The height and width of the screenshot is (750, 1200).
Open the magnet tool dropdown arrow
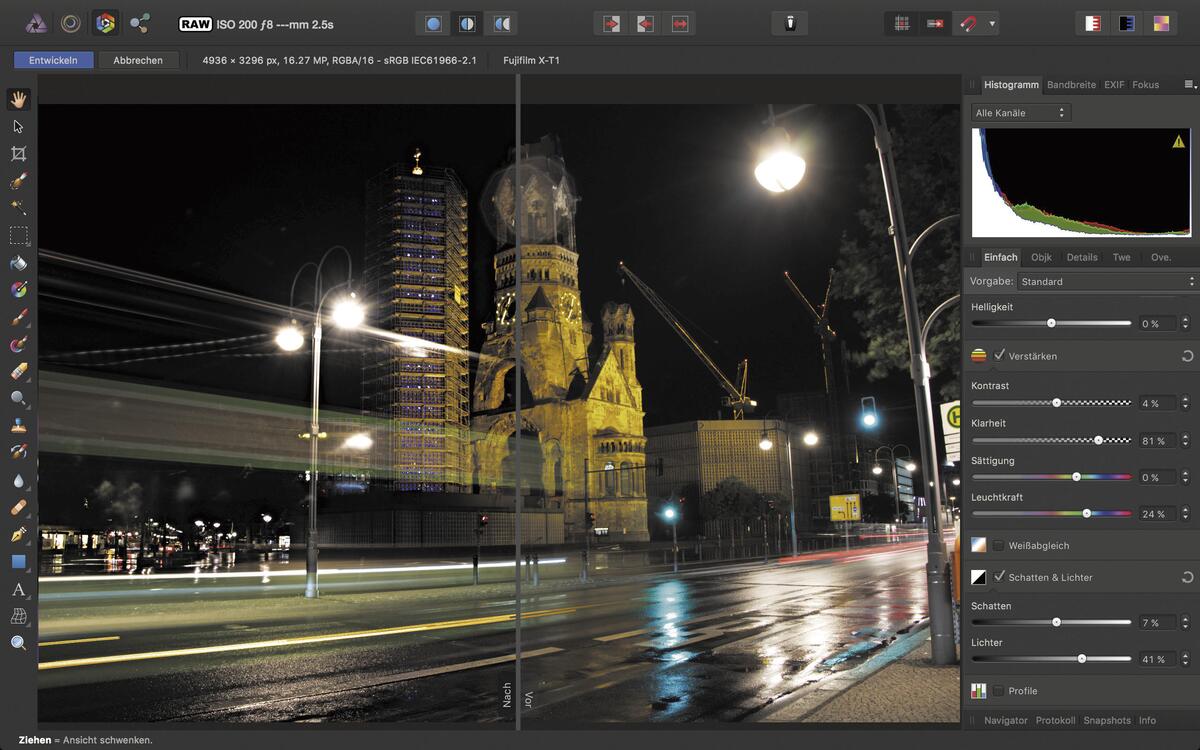coord(992,22)
